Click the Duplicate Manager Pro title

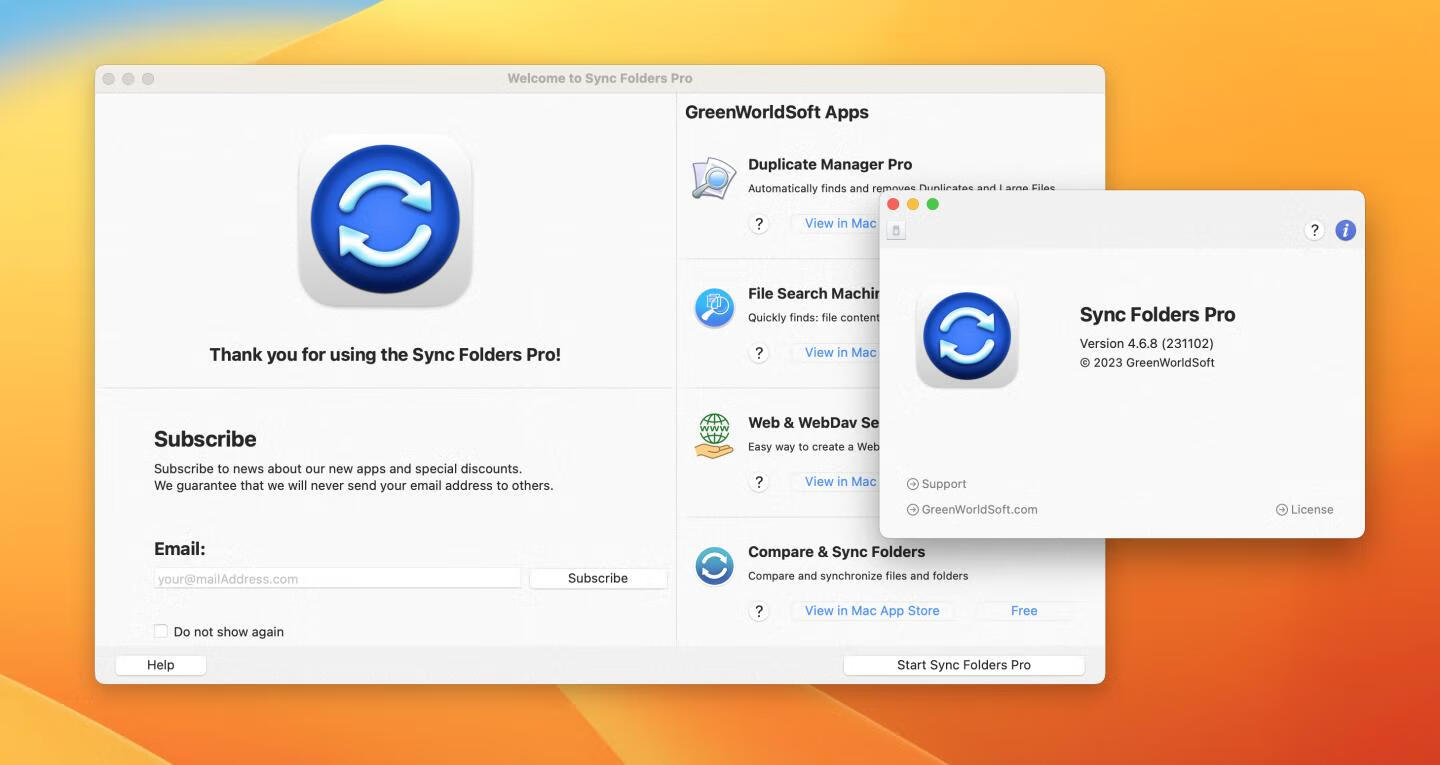830,164
